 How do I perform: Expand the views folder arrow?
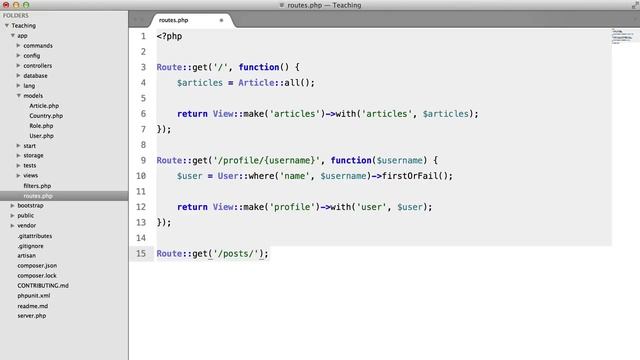(x=18, y=175)
